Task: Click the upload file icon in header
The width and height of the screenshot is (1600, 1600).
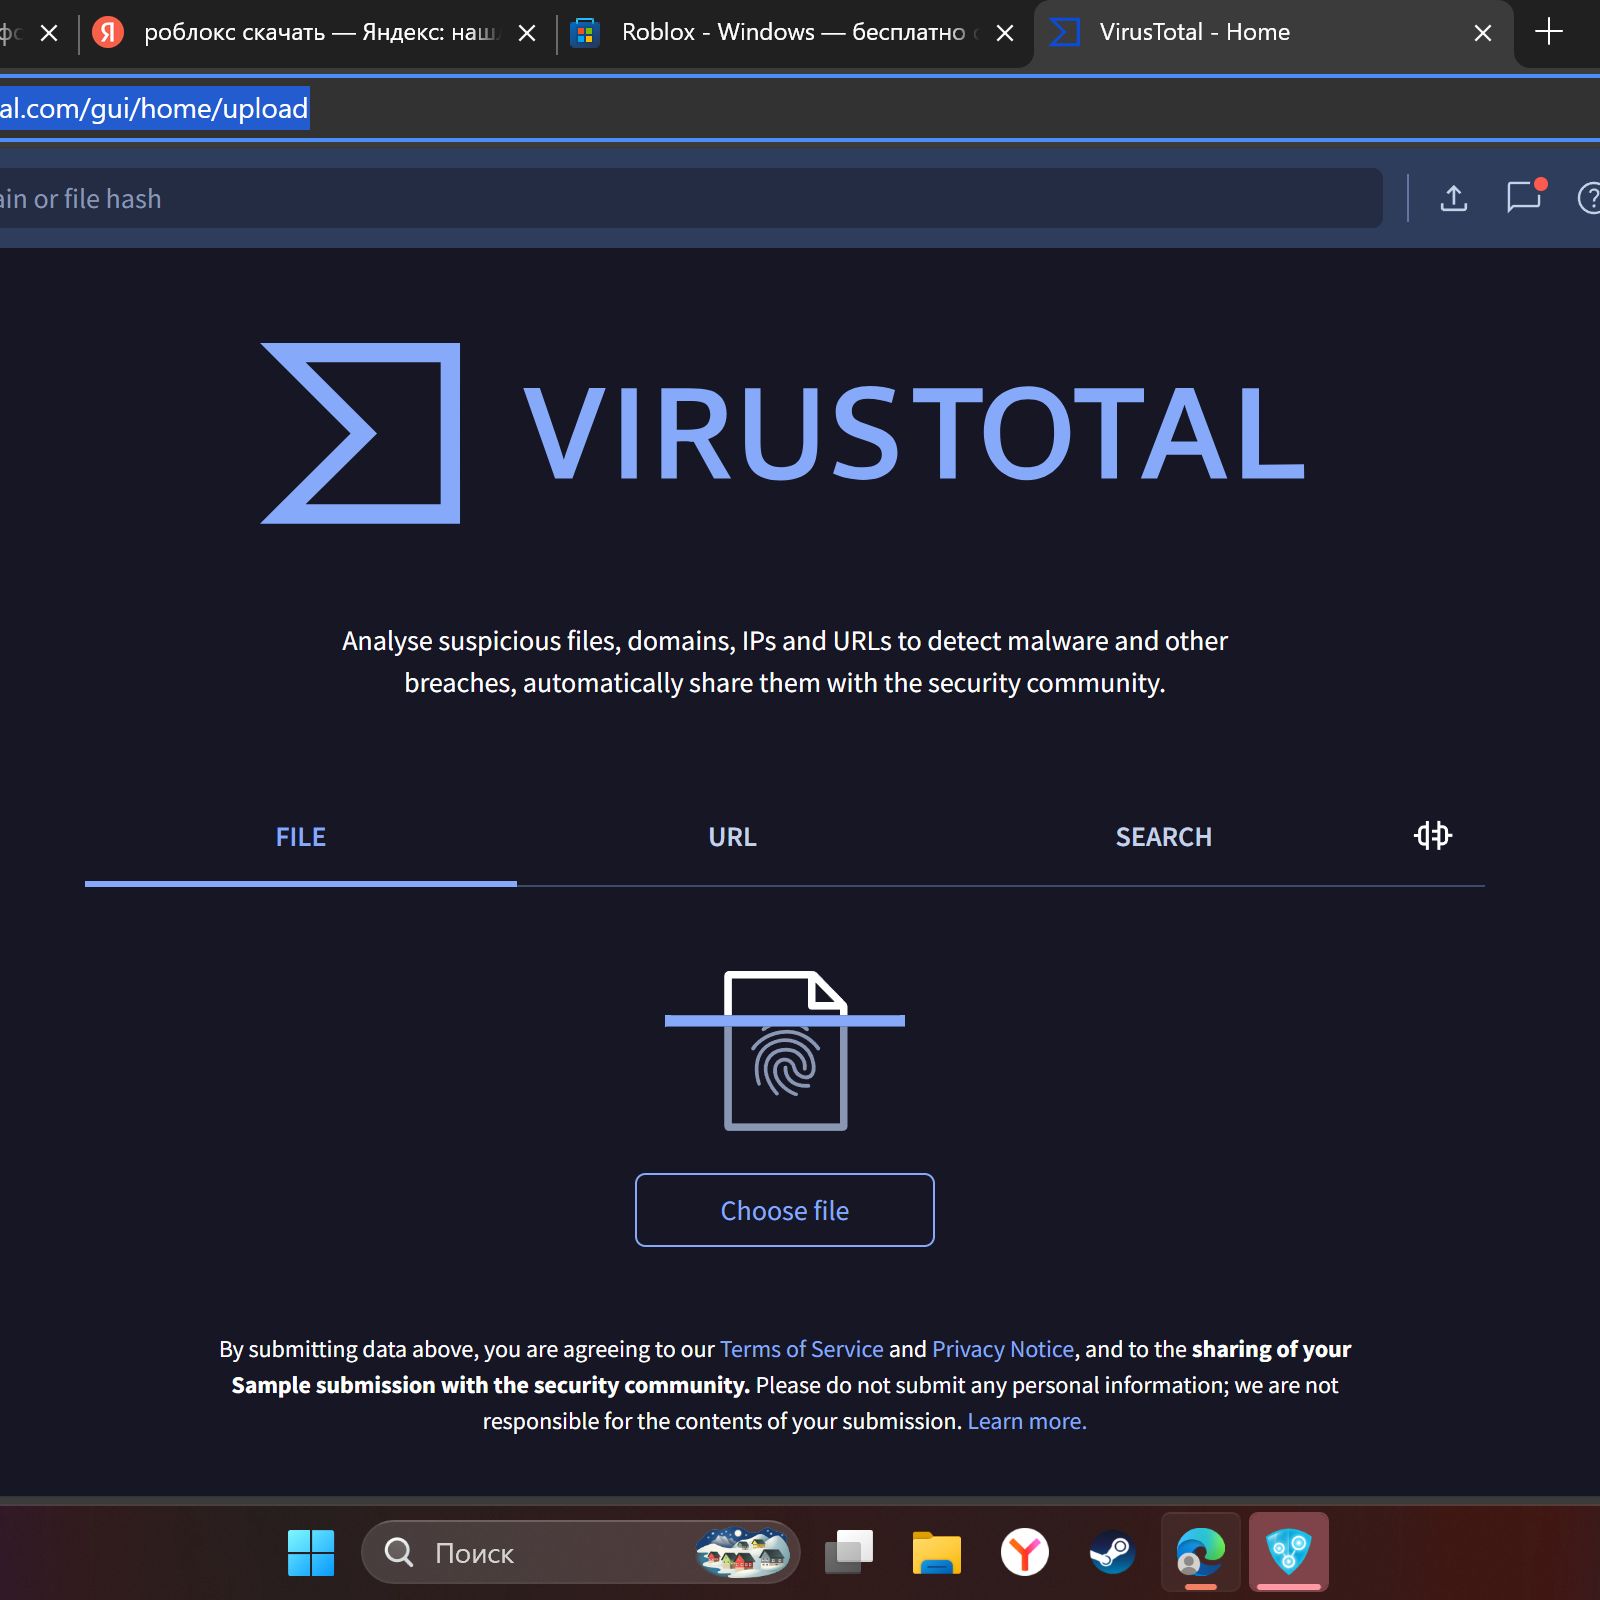Action: coord(1453,198)
